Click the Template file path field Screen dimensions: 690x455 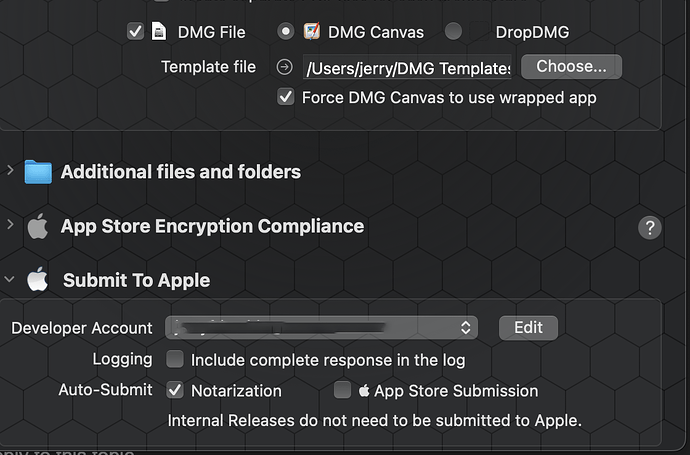tap(407, 68)
